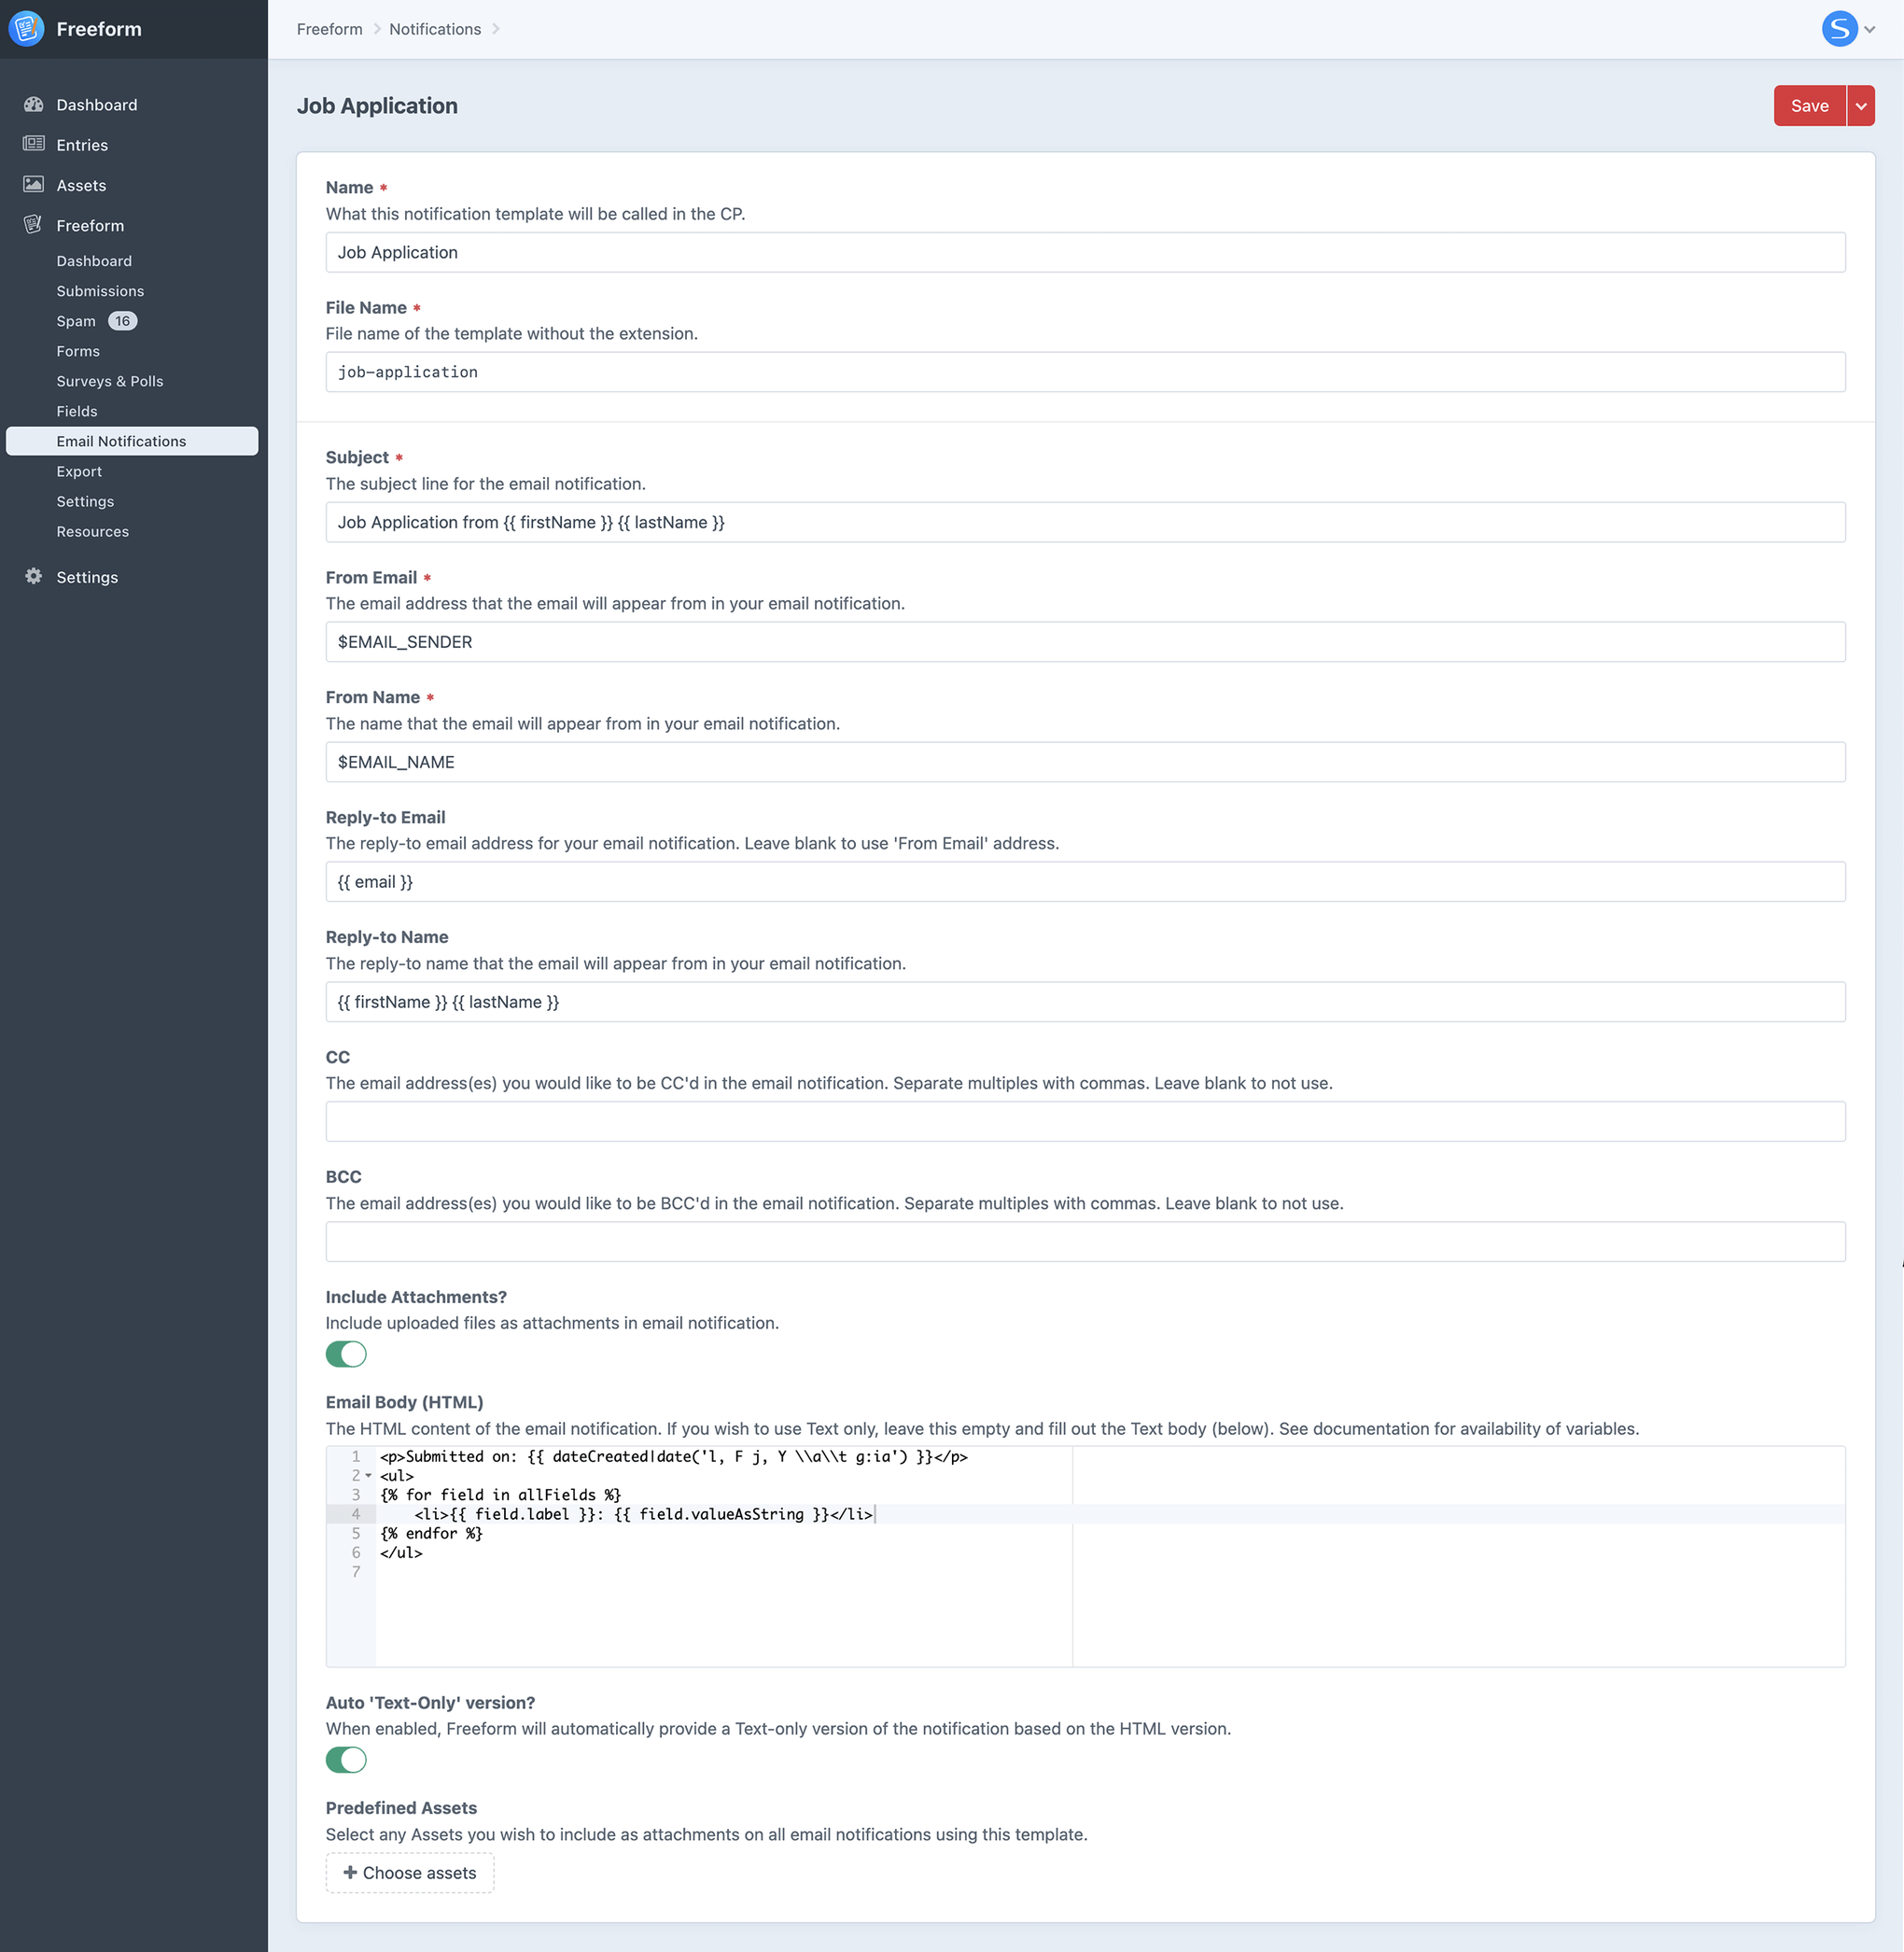Open the Assets section icon
Viewport: 1904px width, 1952px height.
pos(34,184)
